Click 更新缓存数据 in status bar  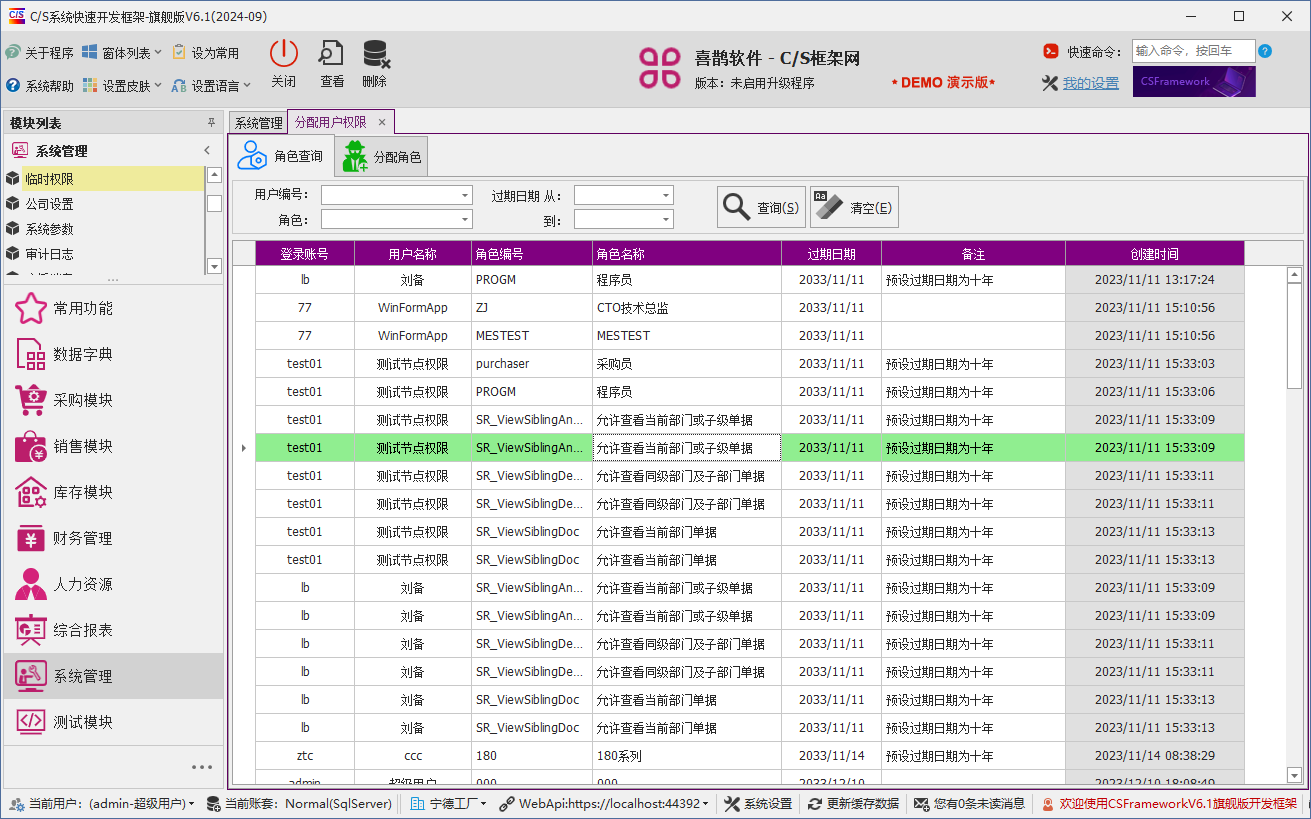[x=854, y=803]
